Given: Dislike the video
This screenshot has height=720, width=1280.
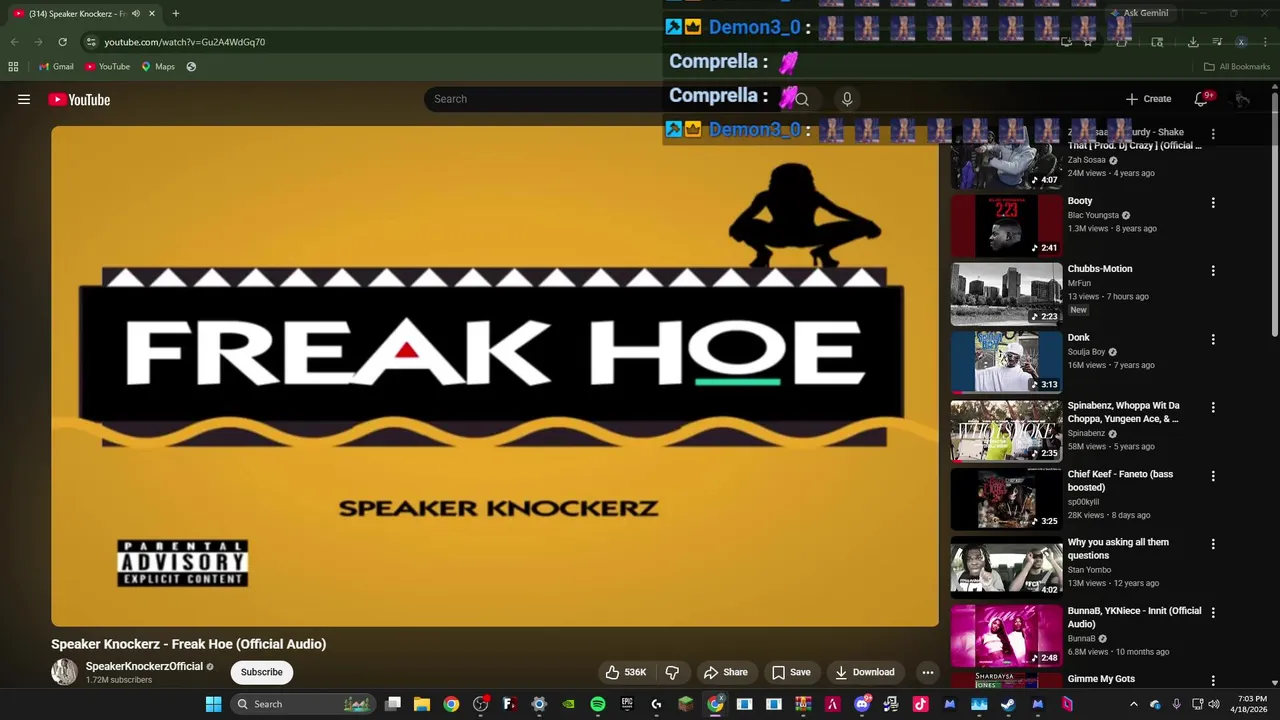Looking at the screenshot, I should (672, 672).
